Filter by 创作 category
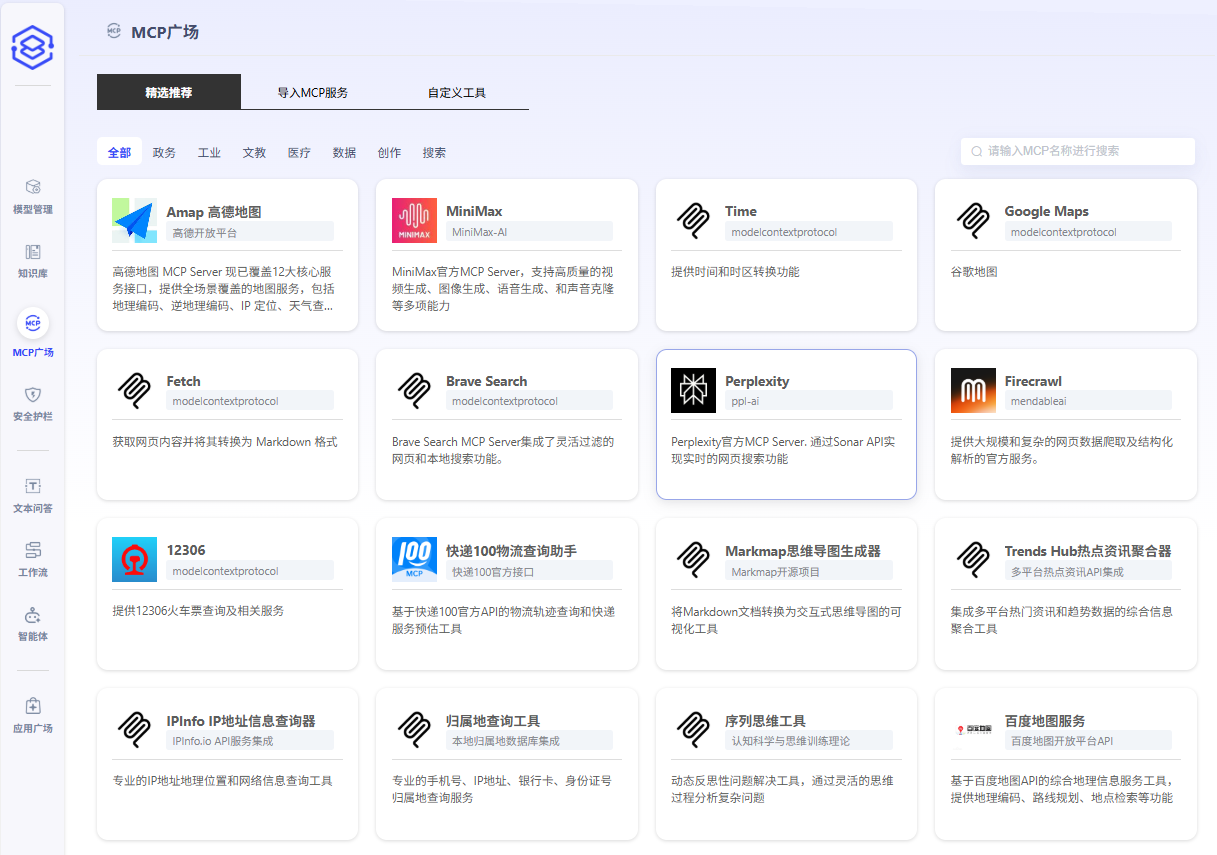Viewport: 1217px width, 855px height. (x=389, y=153)
